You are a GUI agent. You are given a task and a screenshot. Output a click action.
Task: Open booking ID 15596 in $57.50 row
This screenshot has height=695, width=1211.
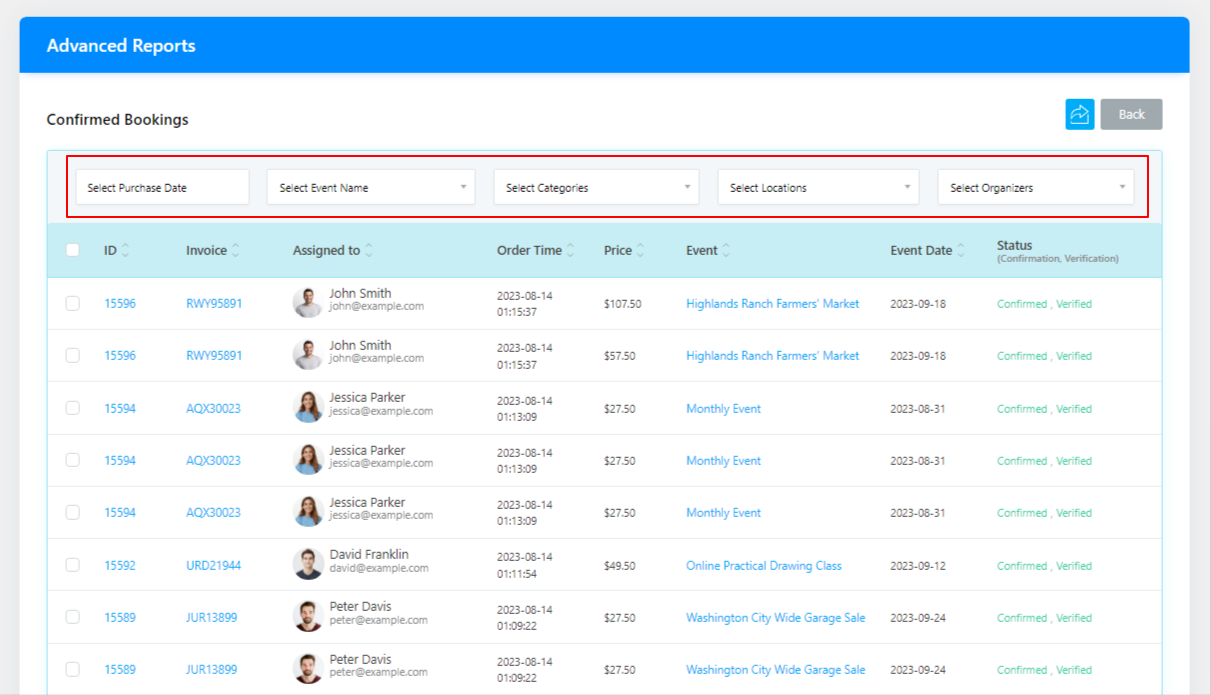[120, 356]
